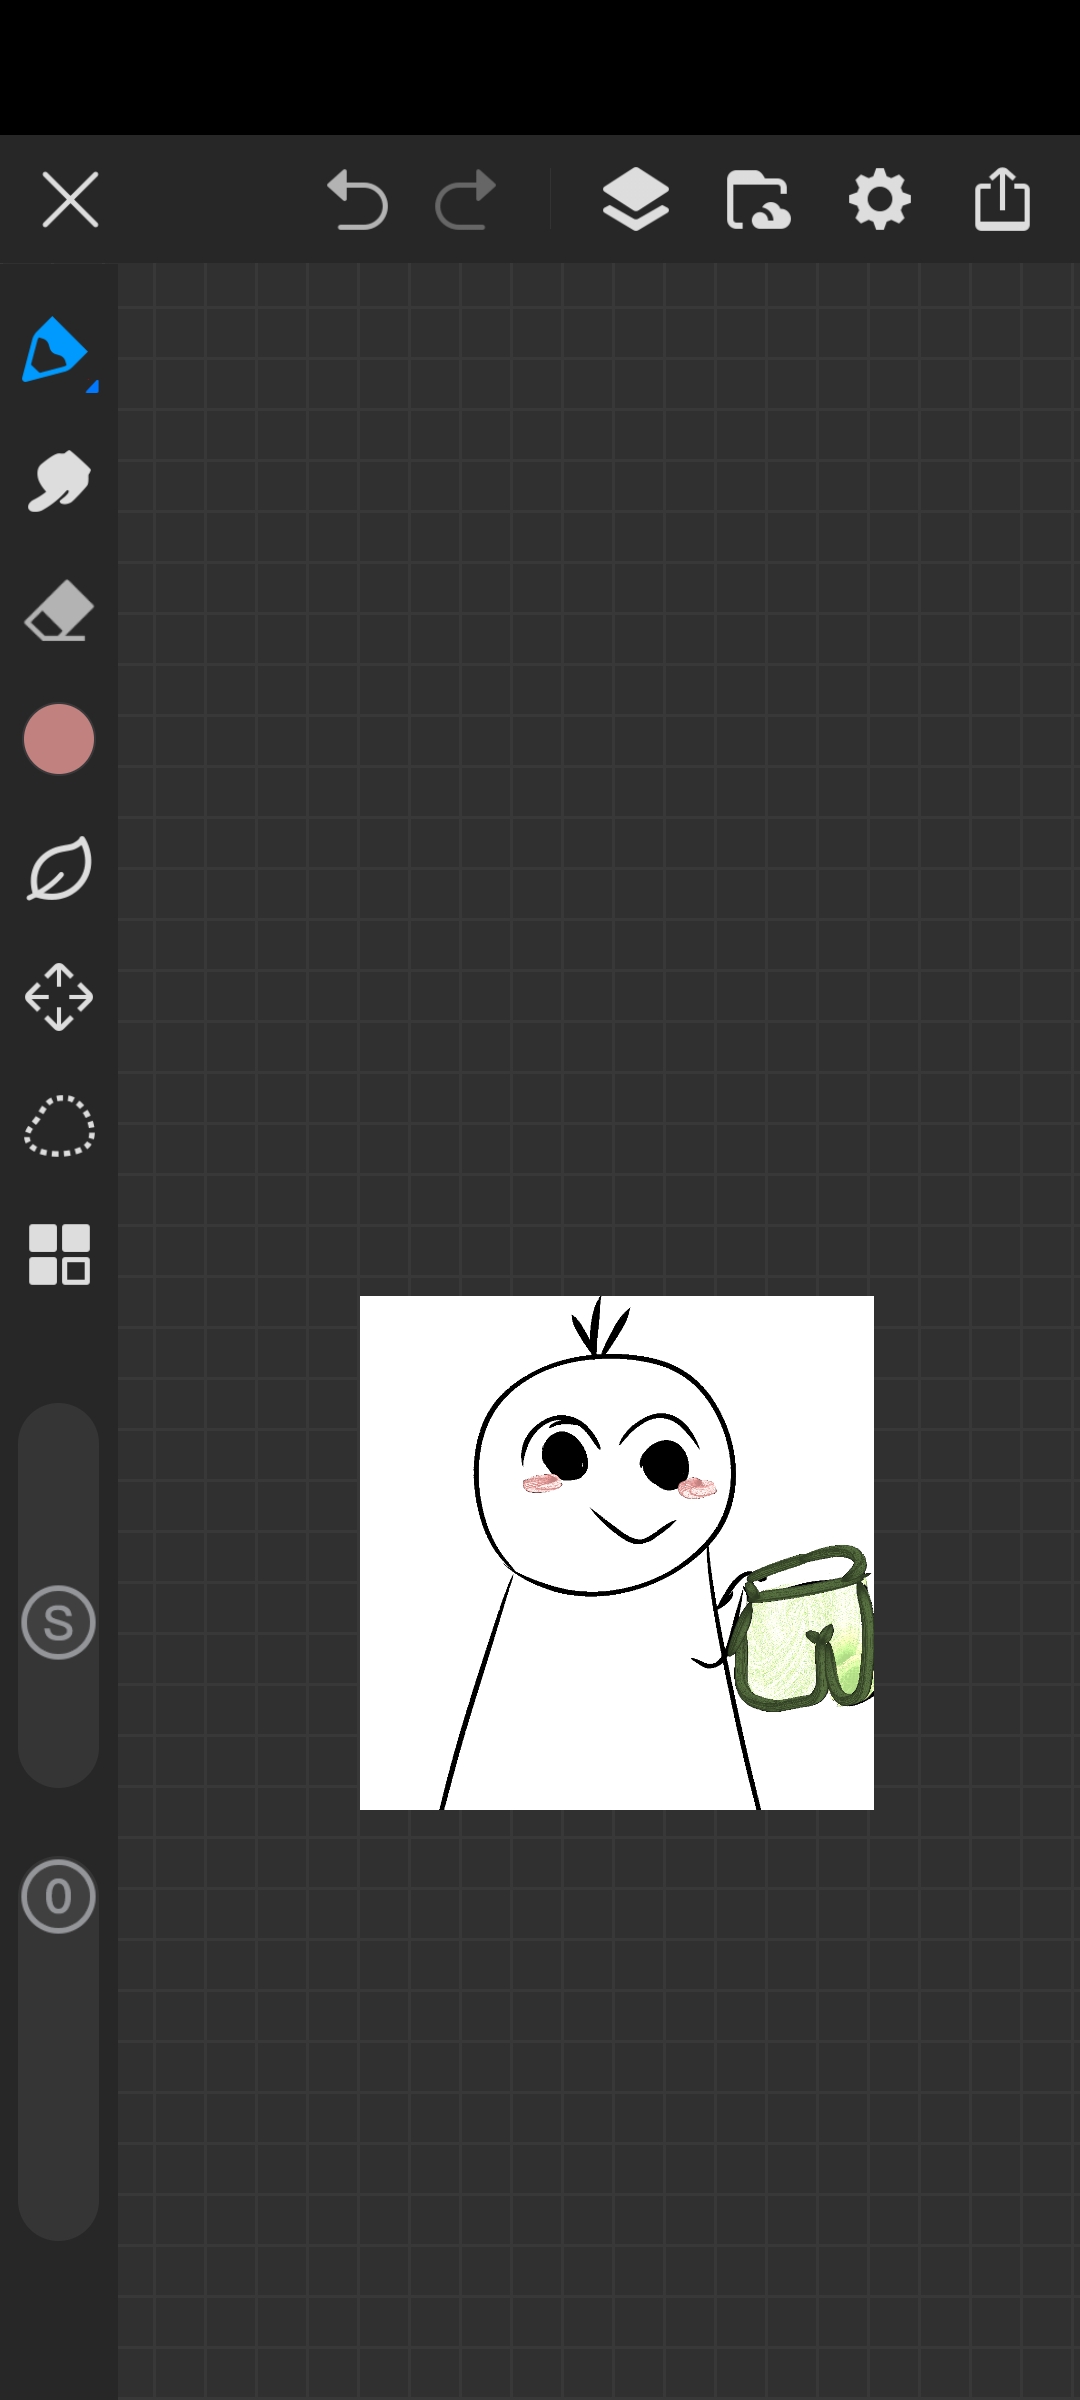This screenshot has width=1080, height=2400.
Task: Select the eraser tool
Action: 59,610
